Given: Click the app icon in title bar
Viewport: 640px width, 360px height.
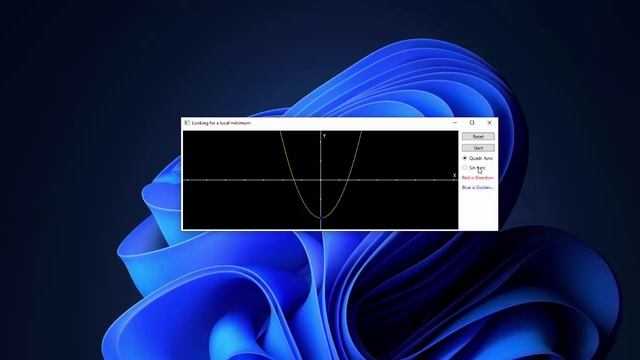Looking at the screenshot, I should [187, 123].
